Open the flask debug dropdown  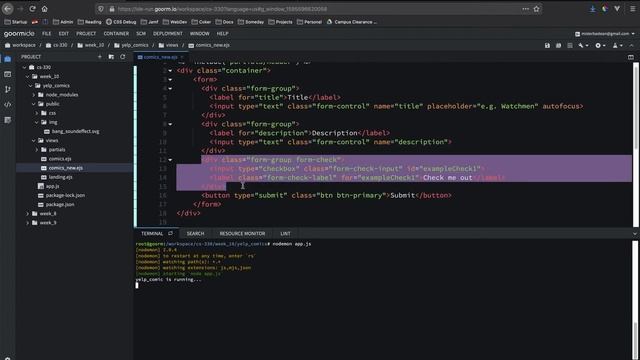pos(617,46)
